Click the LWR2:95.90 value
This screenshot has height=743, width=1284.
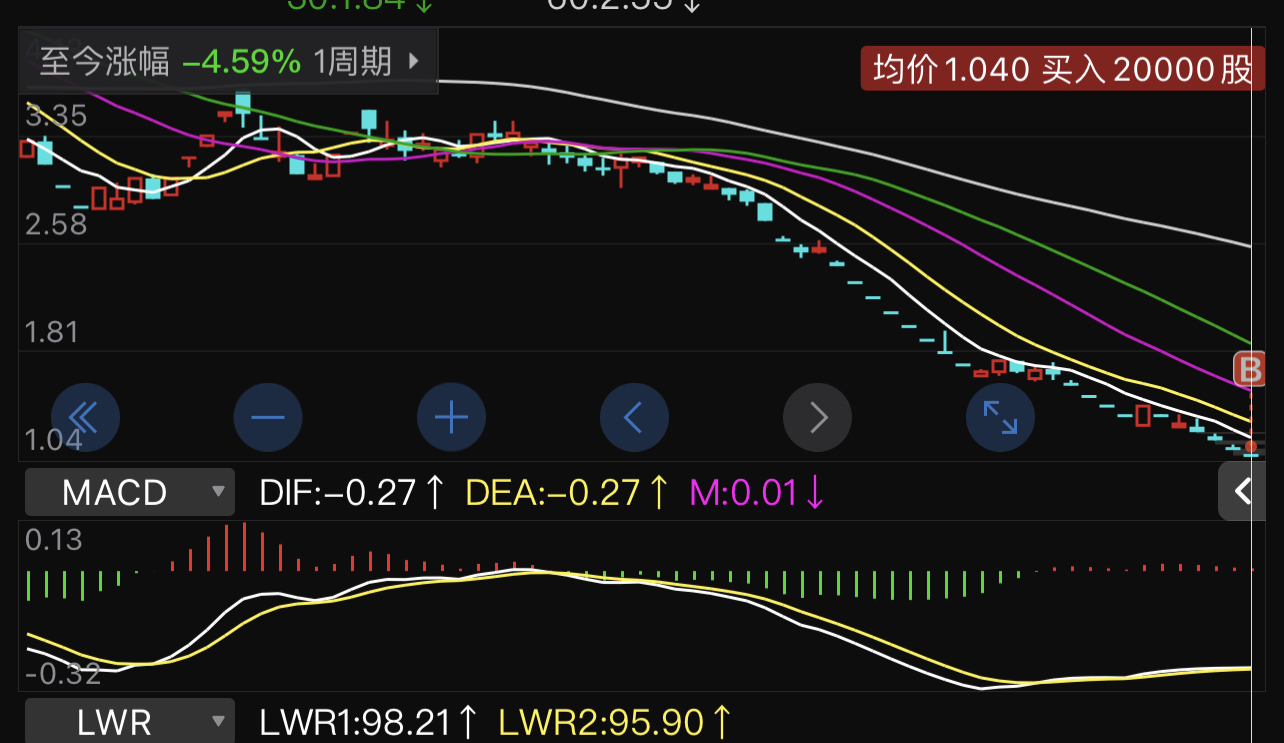tap(616, 722)
